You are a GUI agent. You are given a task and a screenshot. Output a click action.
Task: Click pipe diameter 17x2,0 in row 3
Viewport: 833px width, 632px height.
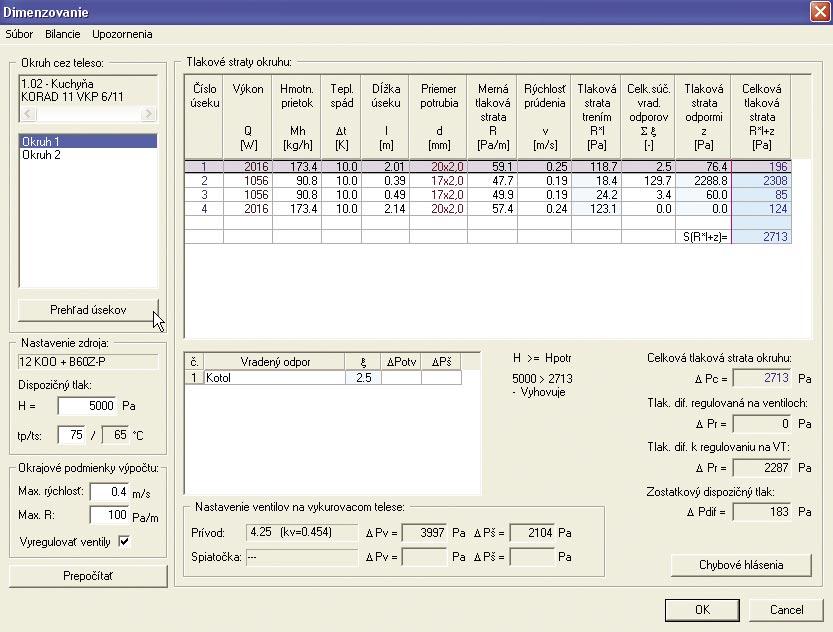click(x=439, y=195)
